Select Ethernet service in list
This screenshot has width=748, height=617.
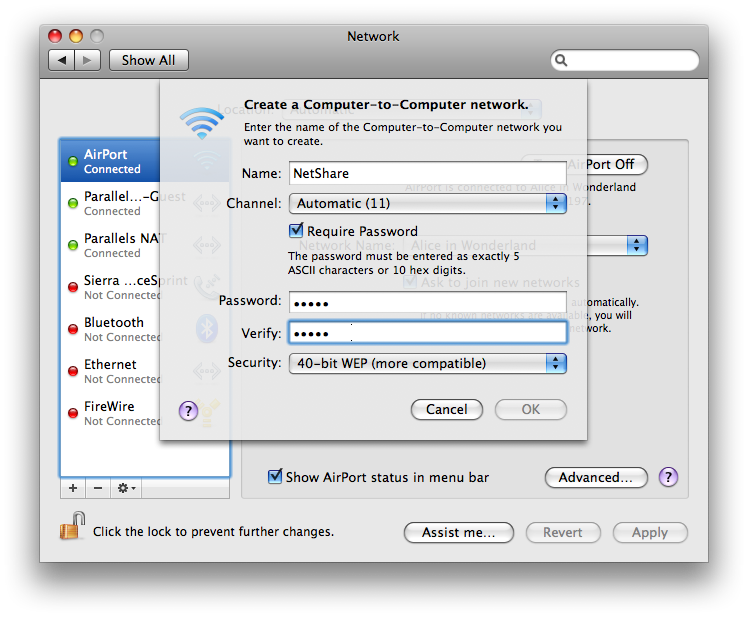tap(110, 371)
